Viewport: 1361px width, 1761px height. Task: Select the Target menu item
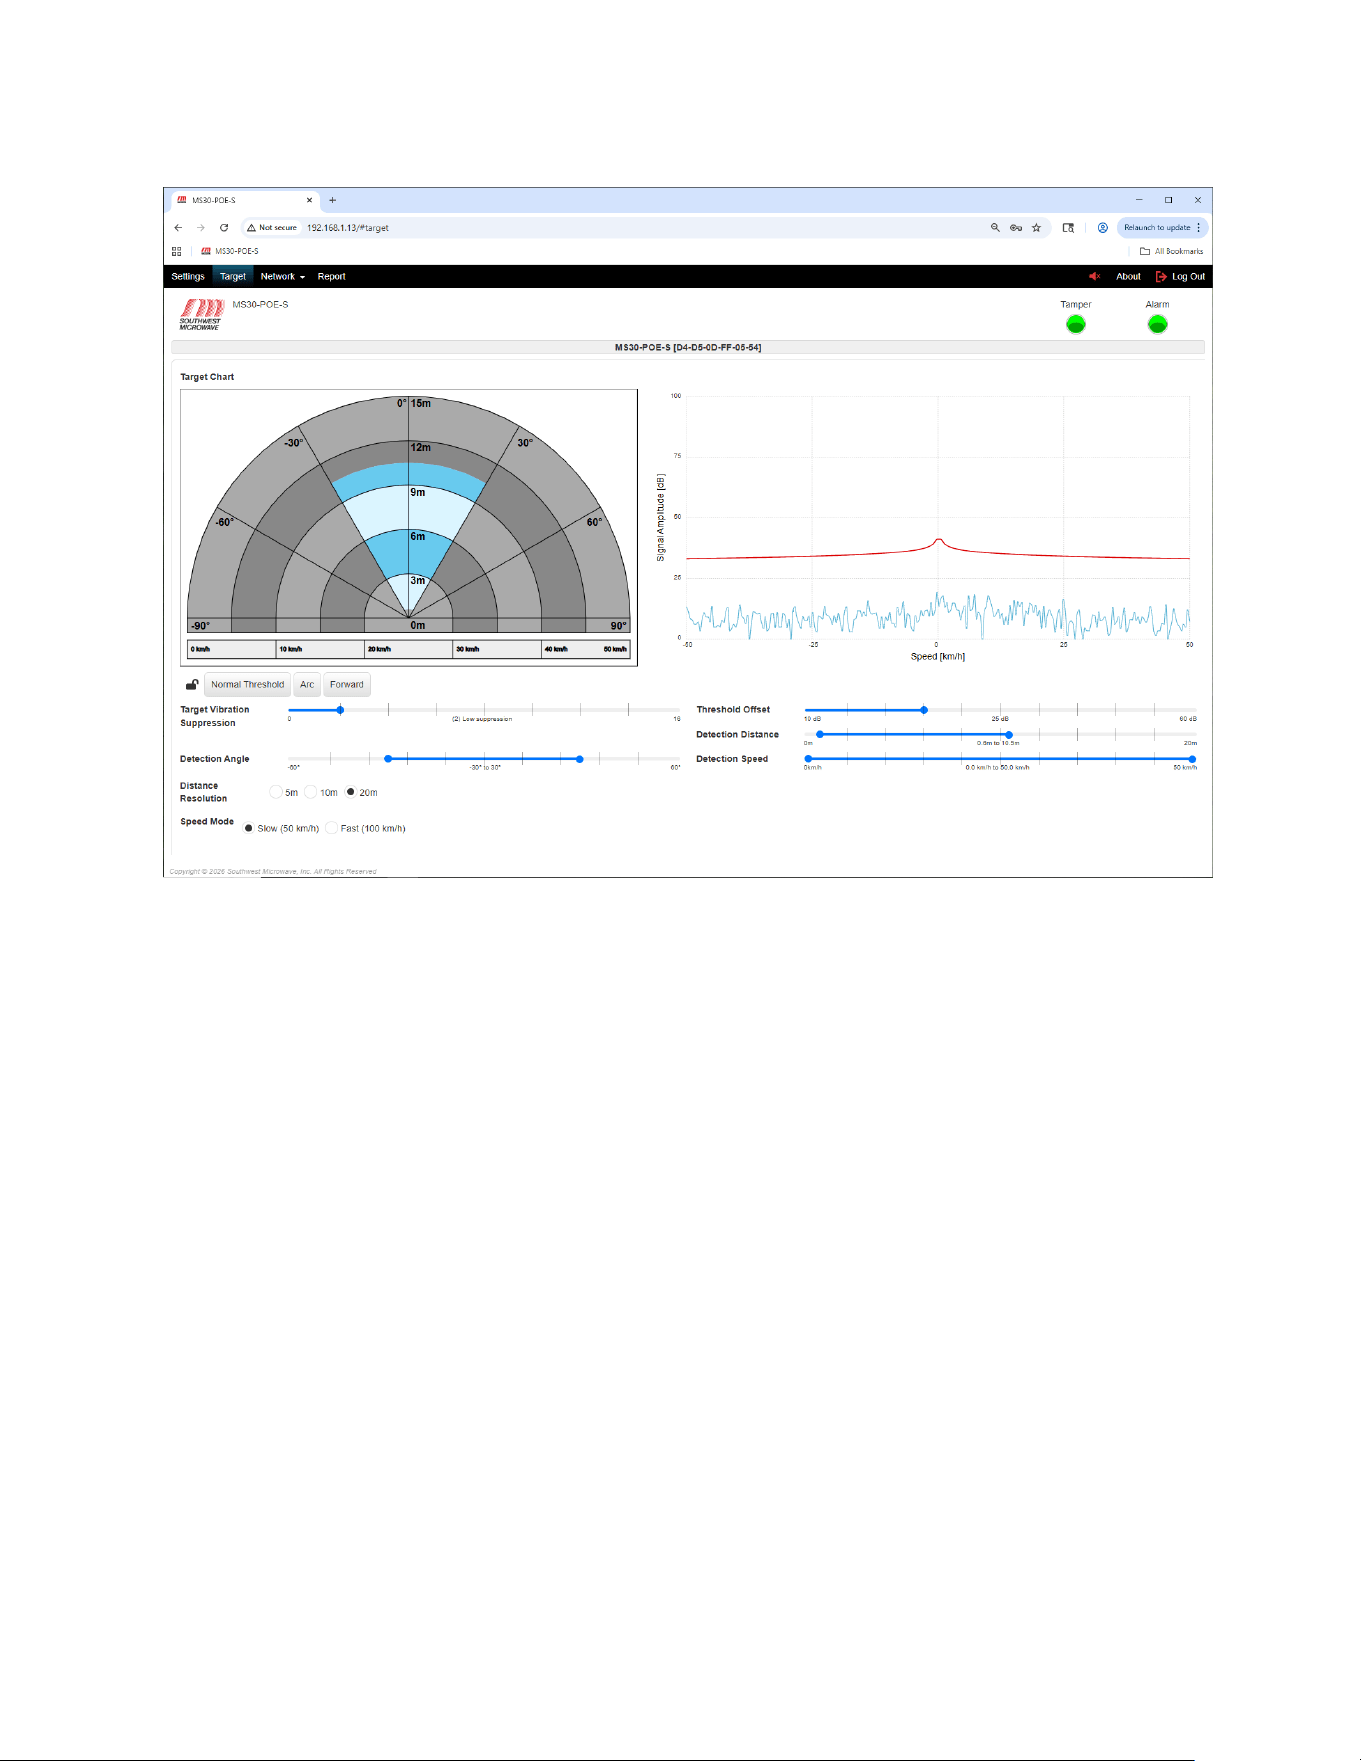pos(233,277)
